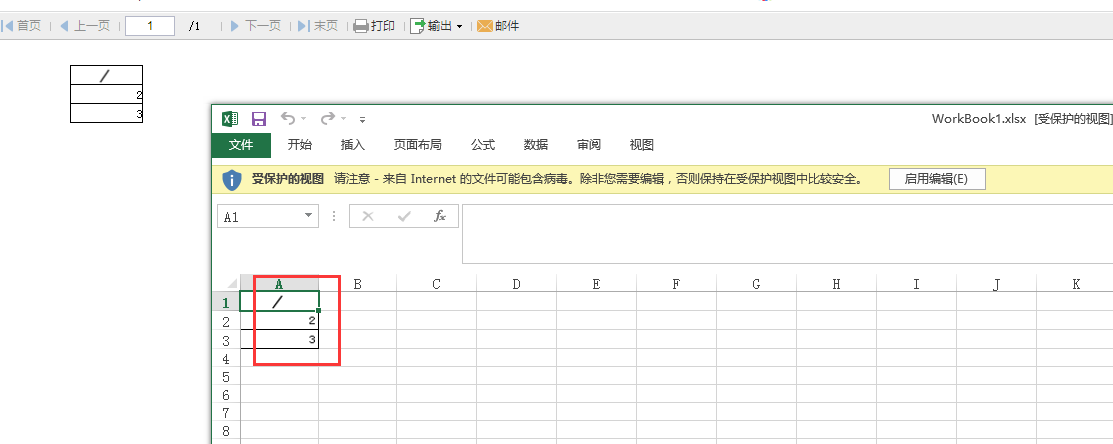Open the undo history dropdown arrow
Viewport: 1113px width, 444px height.
(x=303, y=118)
